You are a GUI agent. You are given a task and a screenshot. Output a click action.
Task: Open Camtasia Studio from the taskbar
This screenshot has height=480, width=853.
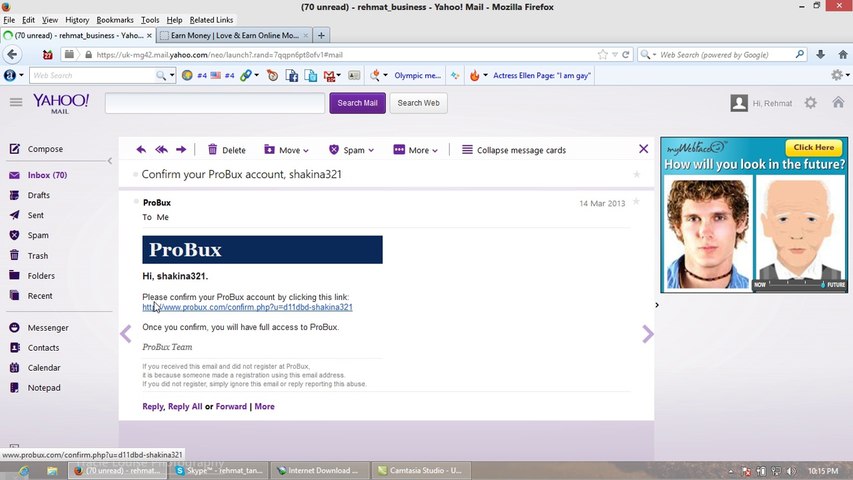coord(419,470)
